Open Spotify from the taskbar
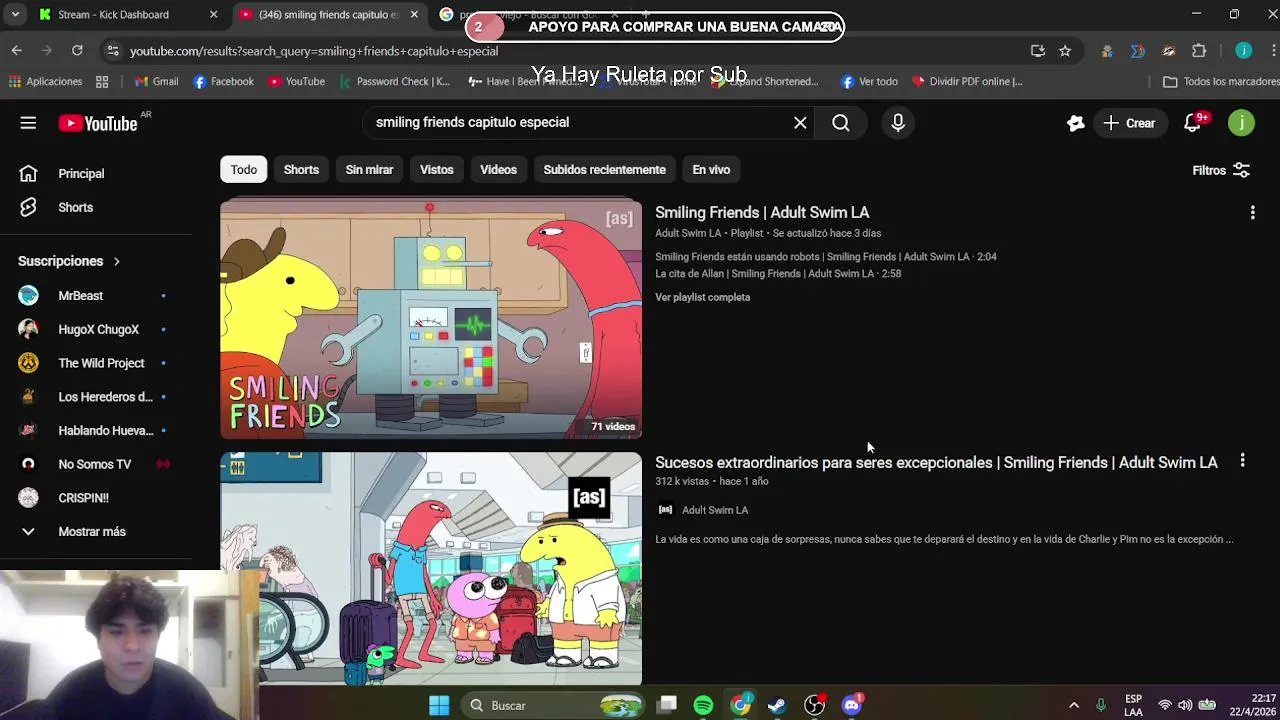 pos(703,706)
